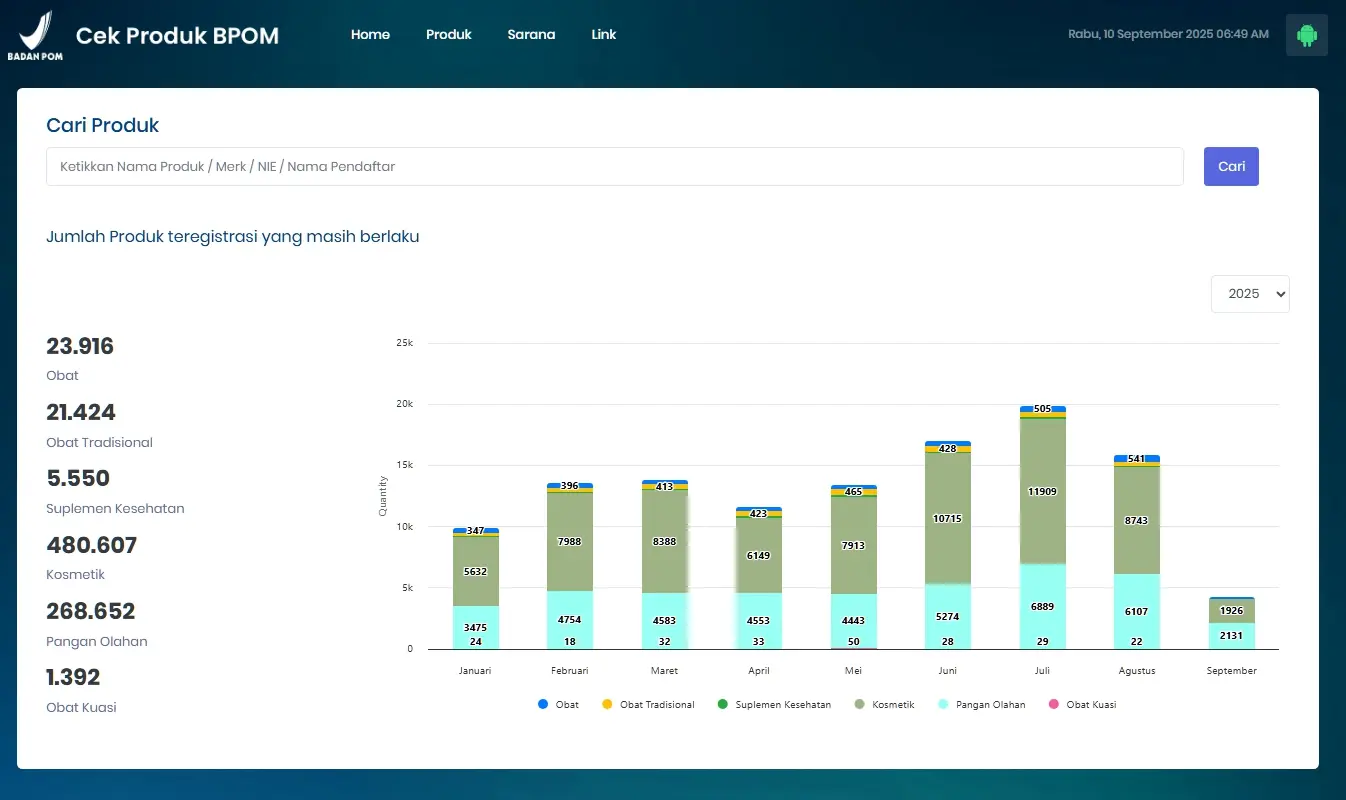Click the Cek Produk BPOM title
This screenshot has height=800, width=1346.
point(177,36)
